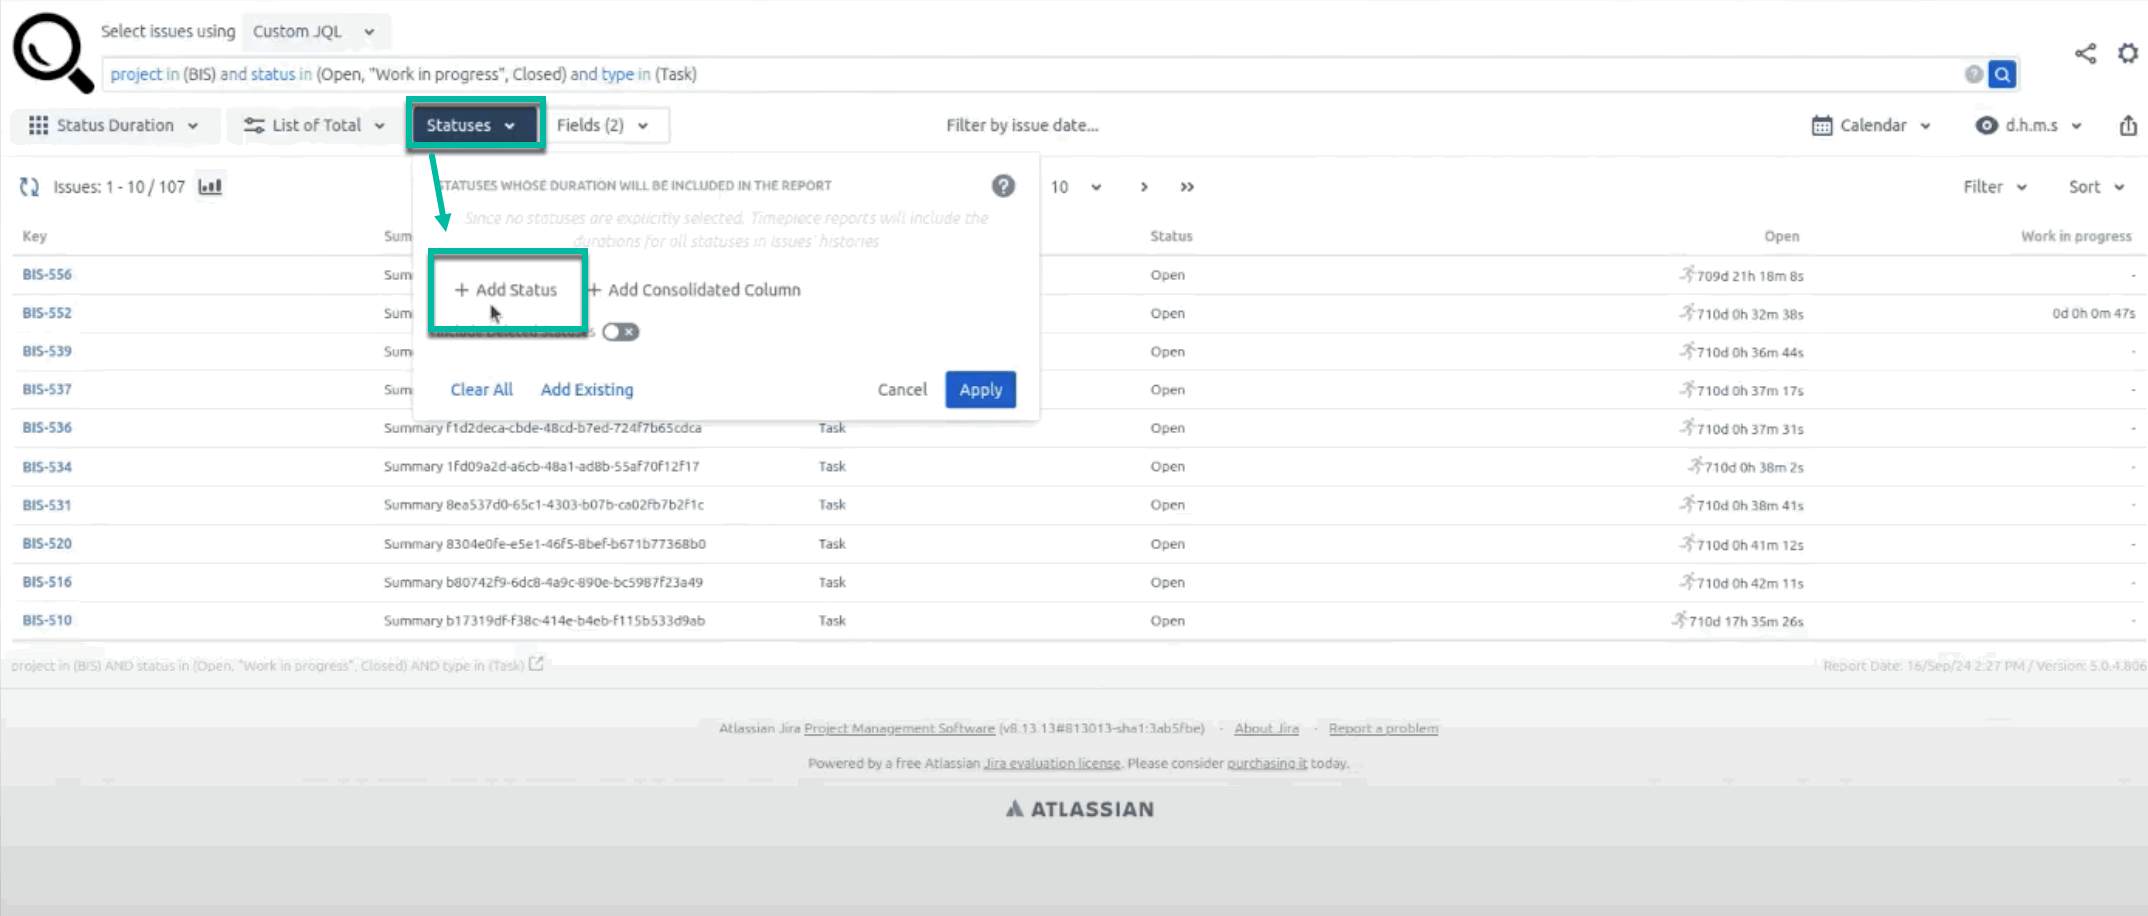Image resolution: width=2148 pixels, height=916 pixels.
Task: Open the Fields (2) menu
Action: pyautogui.click(x=603, y=126)
